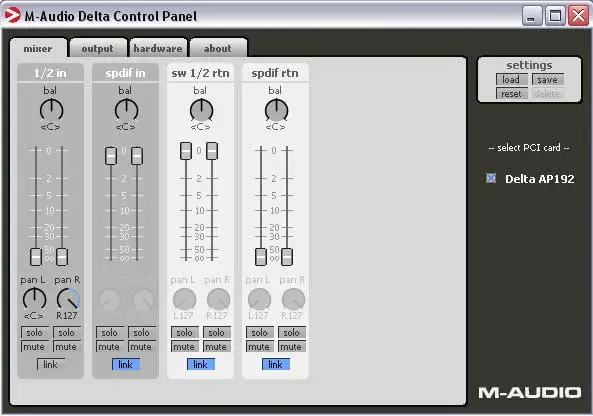The image size is (593, 416).
Task: Open the about tab
Action: (217, 48)
